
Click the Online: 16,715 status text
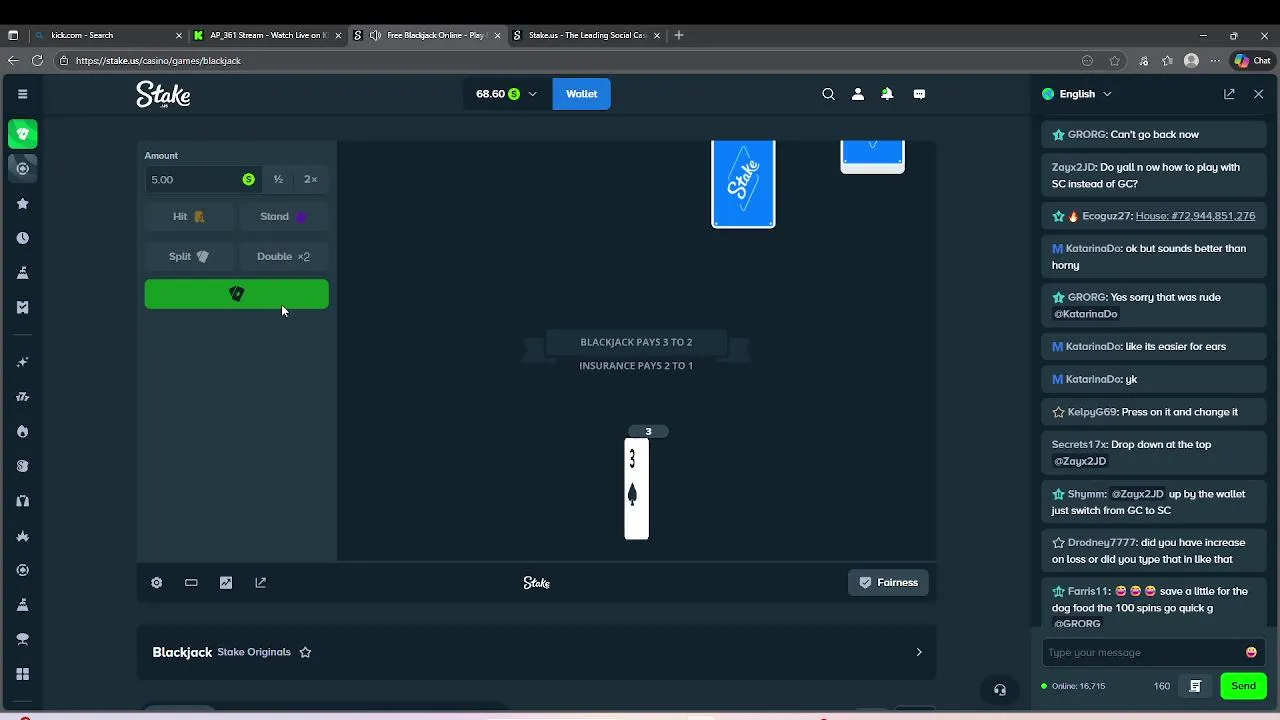tap(1078, 686)
